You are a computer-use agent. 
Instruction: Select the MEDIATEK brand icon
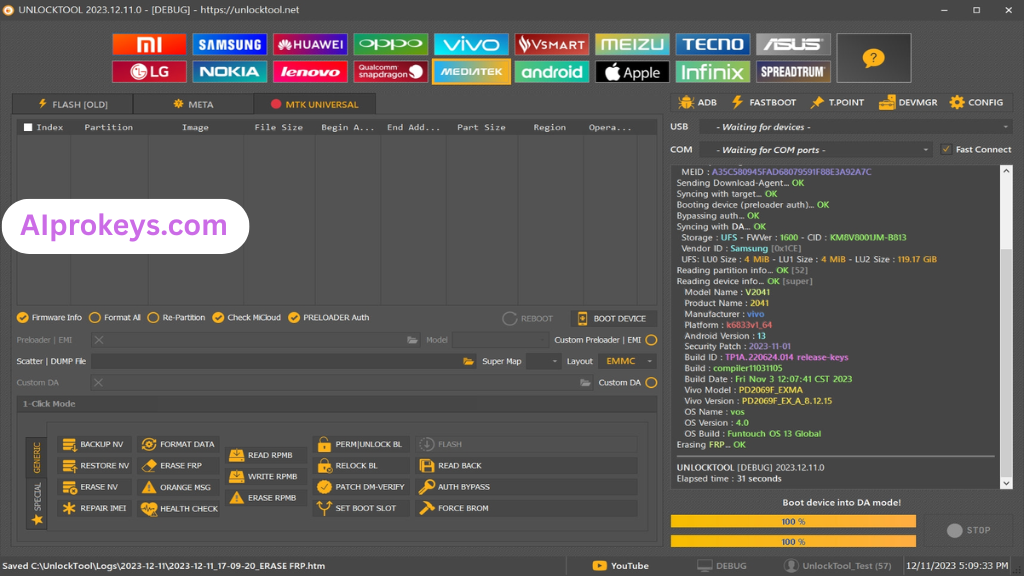471,71
